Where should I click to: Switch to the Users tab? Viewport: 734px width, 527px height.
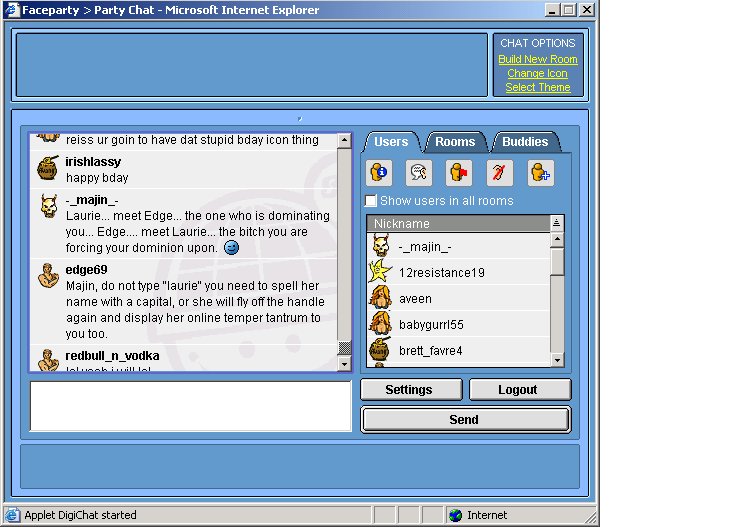(391, 142)
